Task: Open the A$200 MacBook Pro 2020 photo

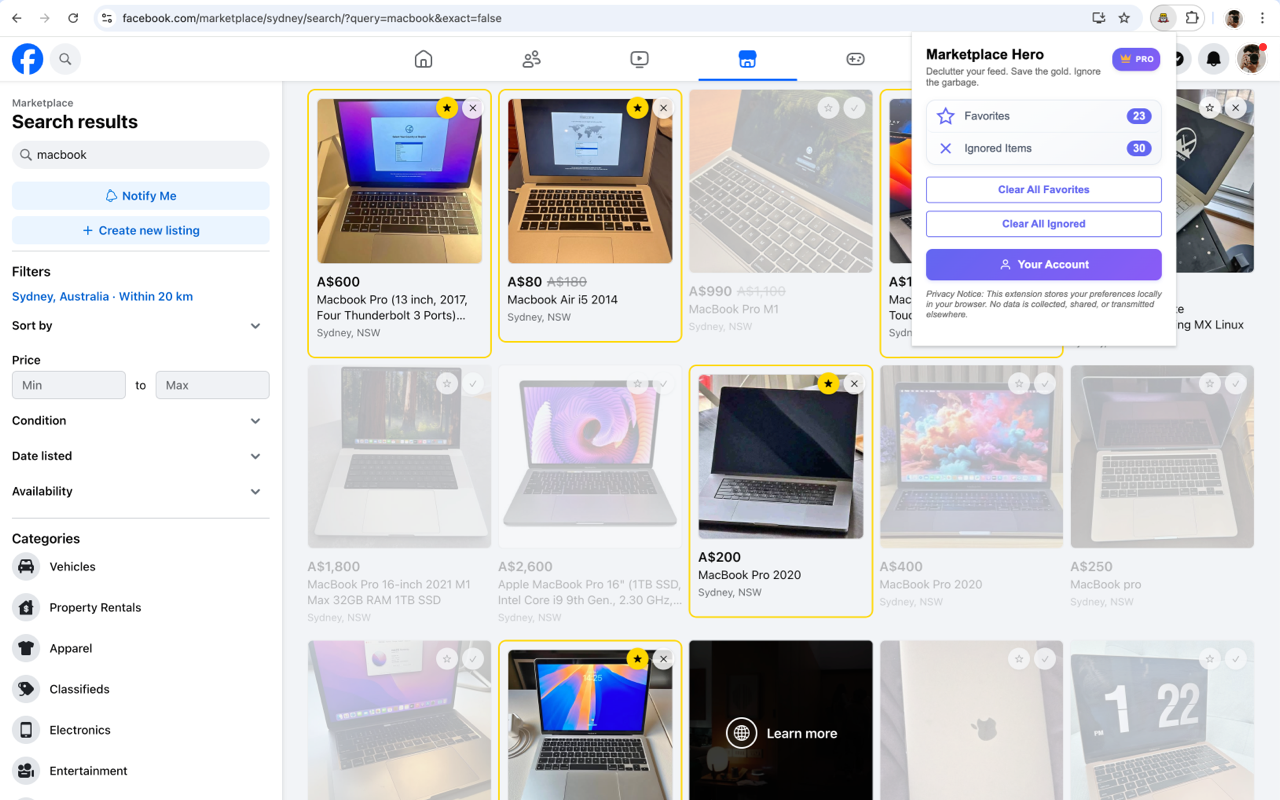Action: [781, 457]
